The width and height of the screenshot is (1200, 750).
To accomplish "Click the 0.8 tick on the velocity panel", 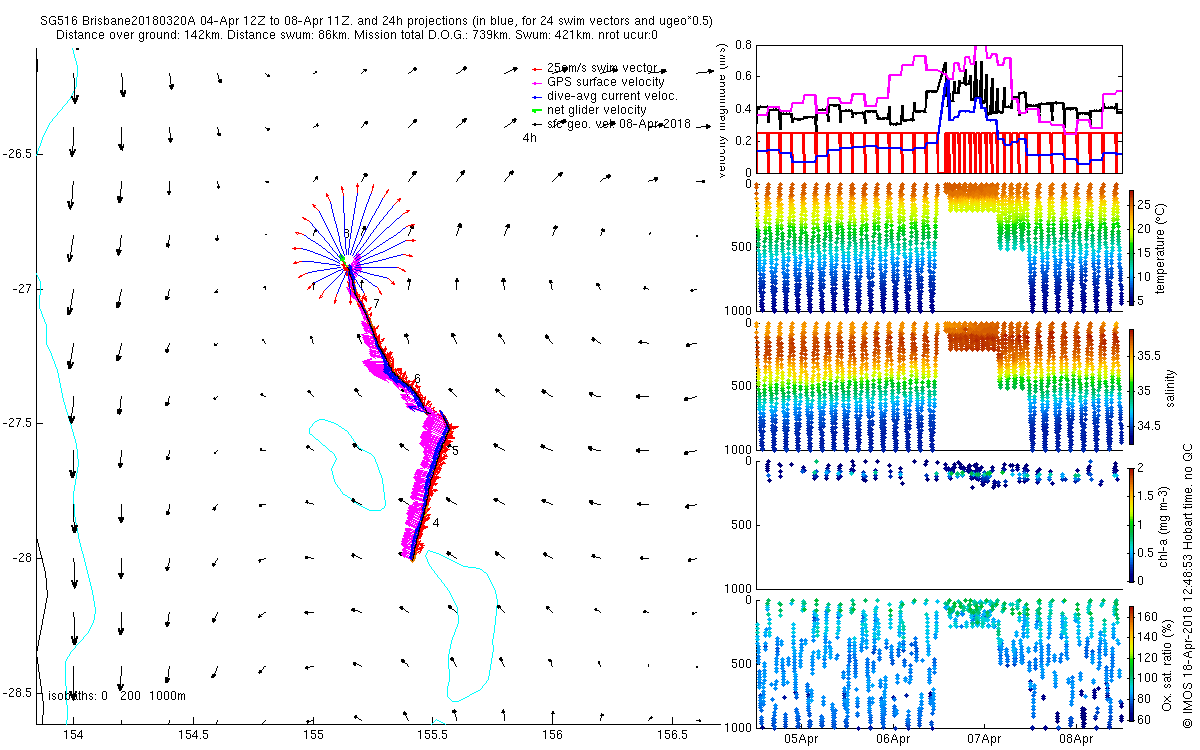I will click(x=741, y=45).
